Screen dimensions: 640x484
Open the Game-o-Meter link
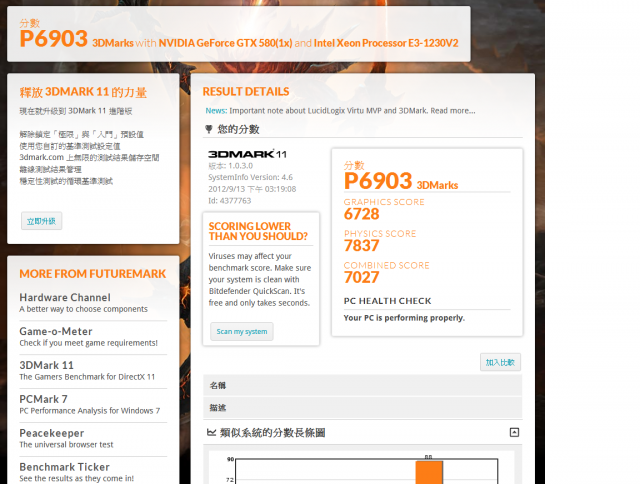(56, 331)
